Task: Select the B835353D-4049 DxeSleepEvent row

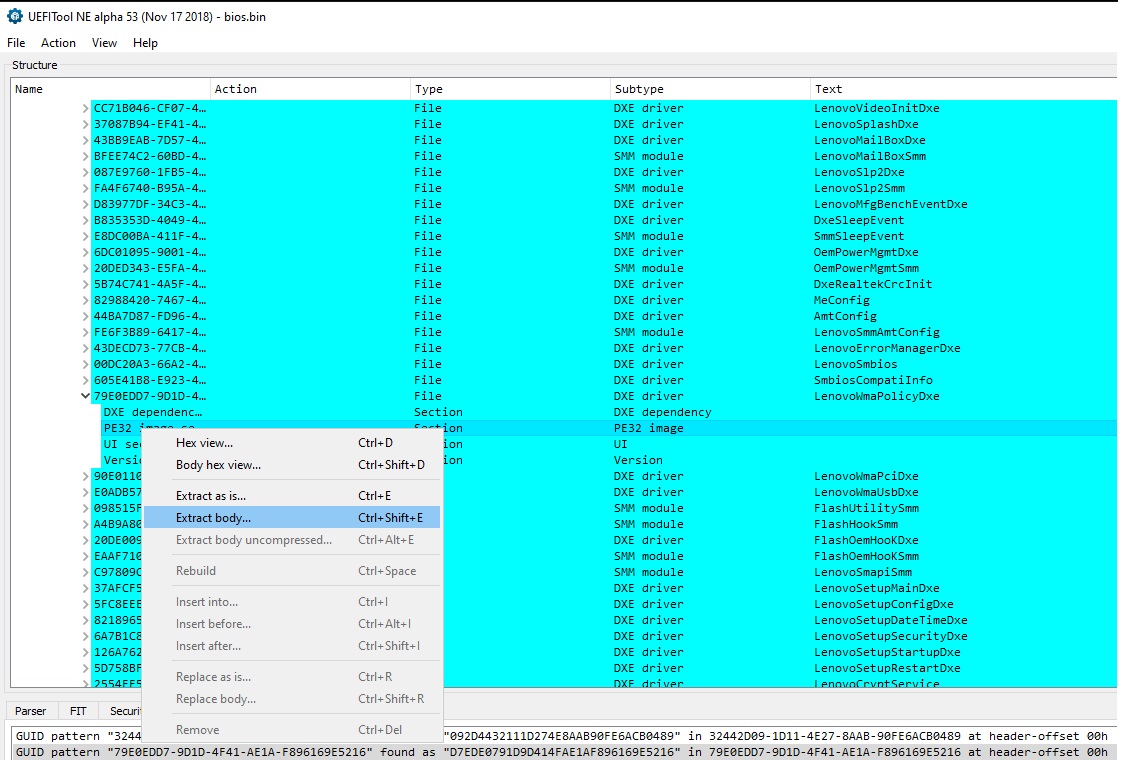Action: 603,220
